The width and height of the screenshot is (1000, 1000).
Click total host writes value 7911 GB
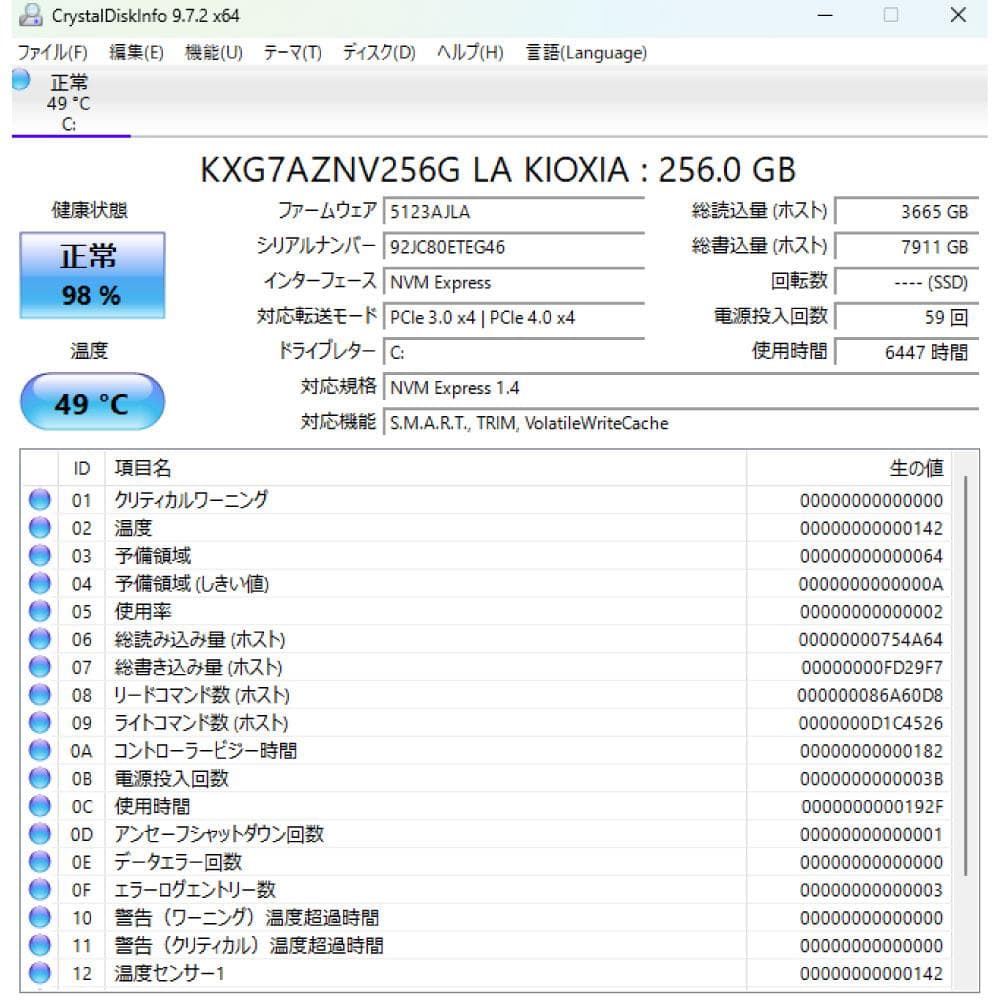tap(906, 247)
